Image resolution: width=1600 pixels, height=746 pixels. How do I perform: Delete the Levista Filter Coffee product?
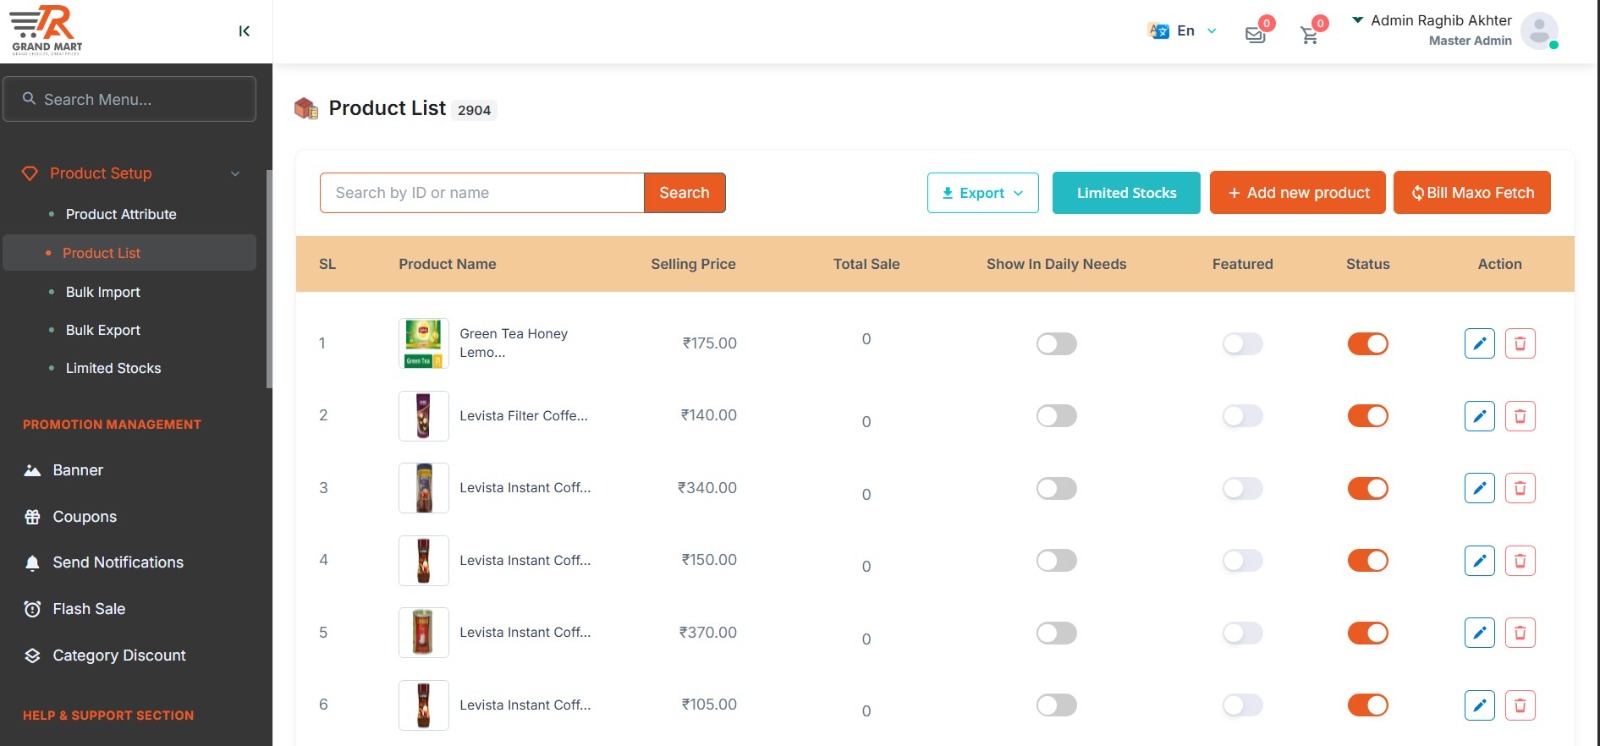point(1520,416)
